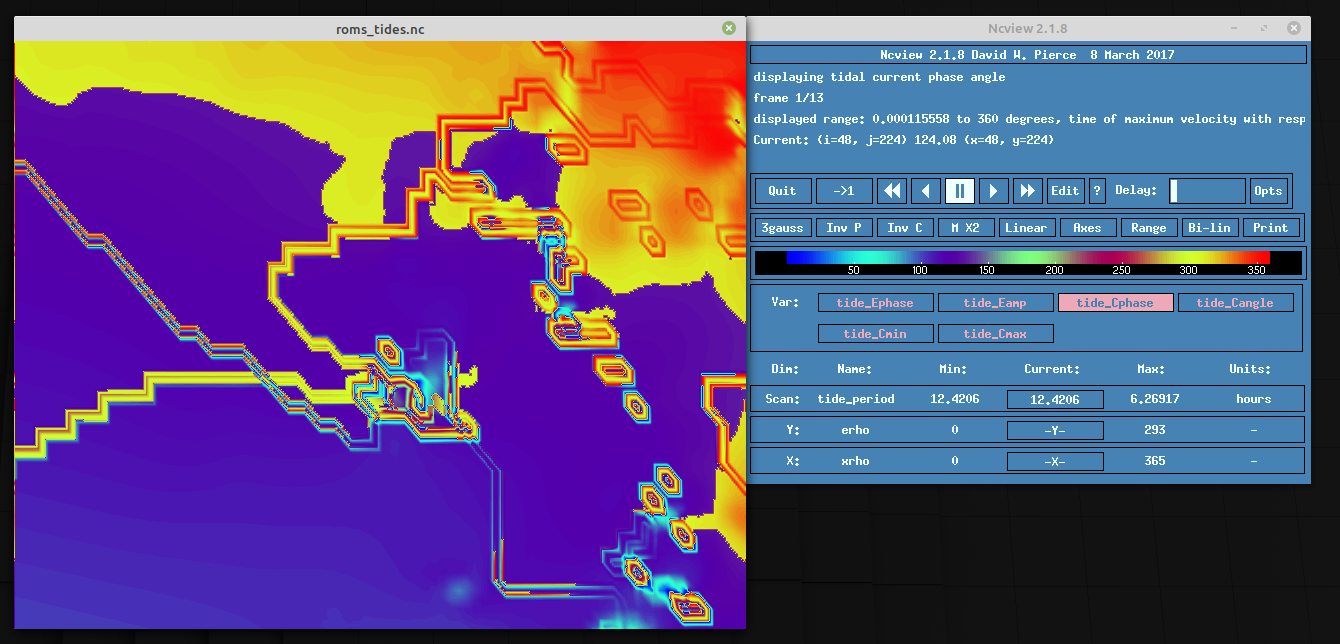This screenshot has height=644, width=1340.
Task: Enable Bi-lin interpolation
Action: pos(1210,227)
